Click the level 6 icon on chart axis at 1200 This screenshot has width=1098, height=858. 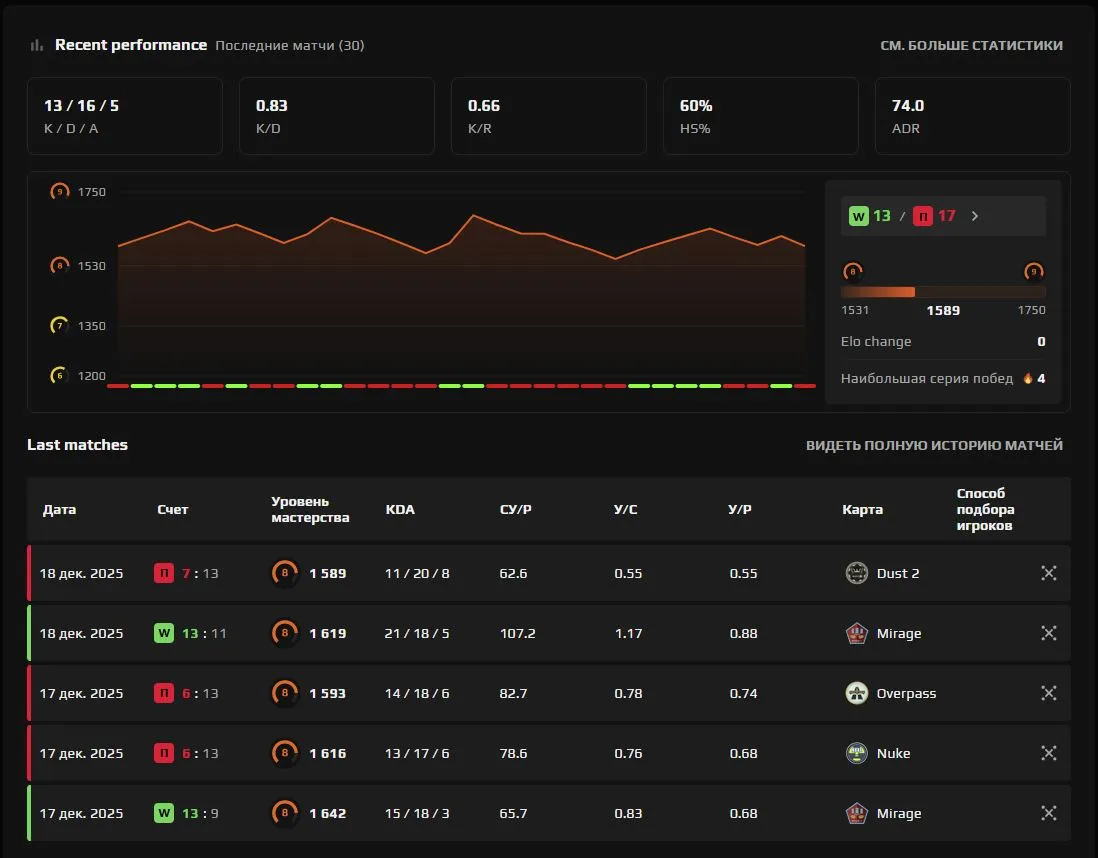click(60, 375)
